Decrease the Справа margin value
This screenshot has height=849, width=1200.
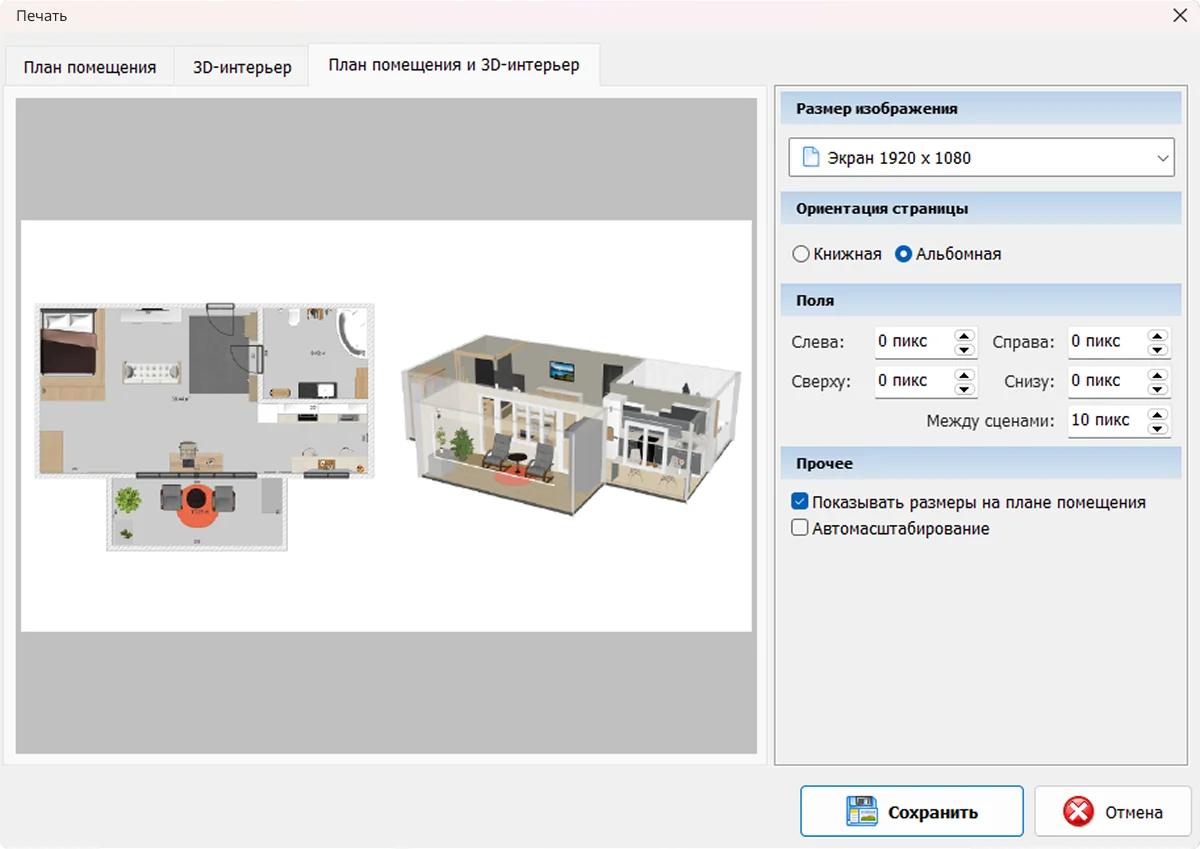[1158, 349]
